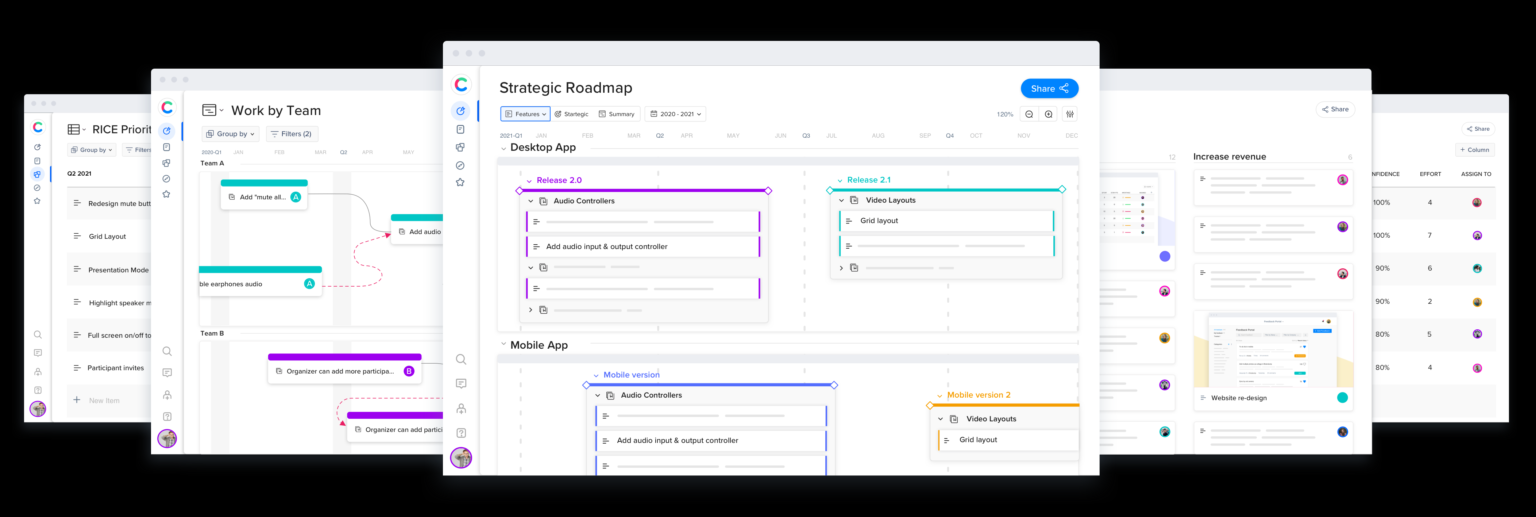Select Mobile version 2 start diamond marker
This screenshot has height=517, width=1536.
pos(930,405)
